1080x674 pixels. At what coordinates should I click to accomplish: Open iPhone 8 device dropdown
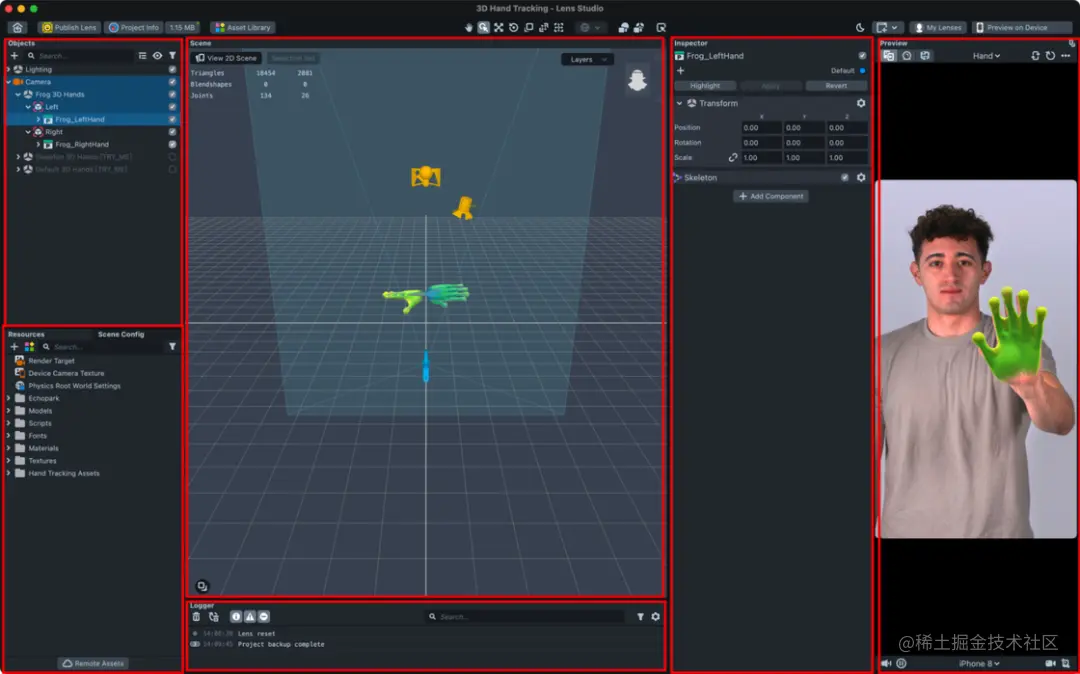pos(979,664)
